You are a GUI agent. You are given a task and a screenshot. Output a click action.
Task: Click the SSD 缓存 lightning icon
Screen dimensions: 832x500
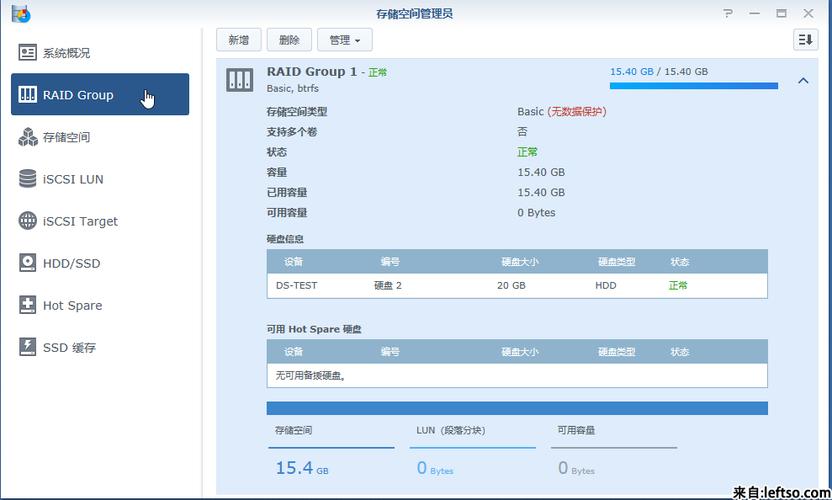coord(28,347)
